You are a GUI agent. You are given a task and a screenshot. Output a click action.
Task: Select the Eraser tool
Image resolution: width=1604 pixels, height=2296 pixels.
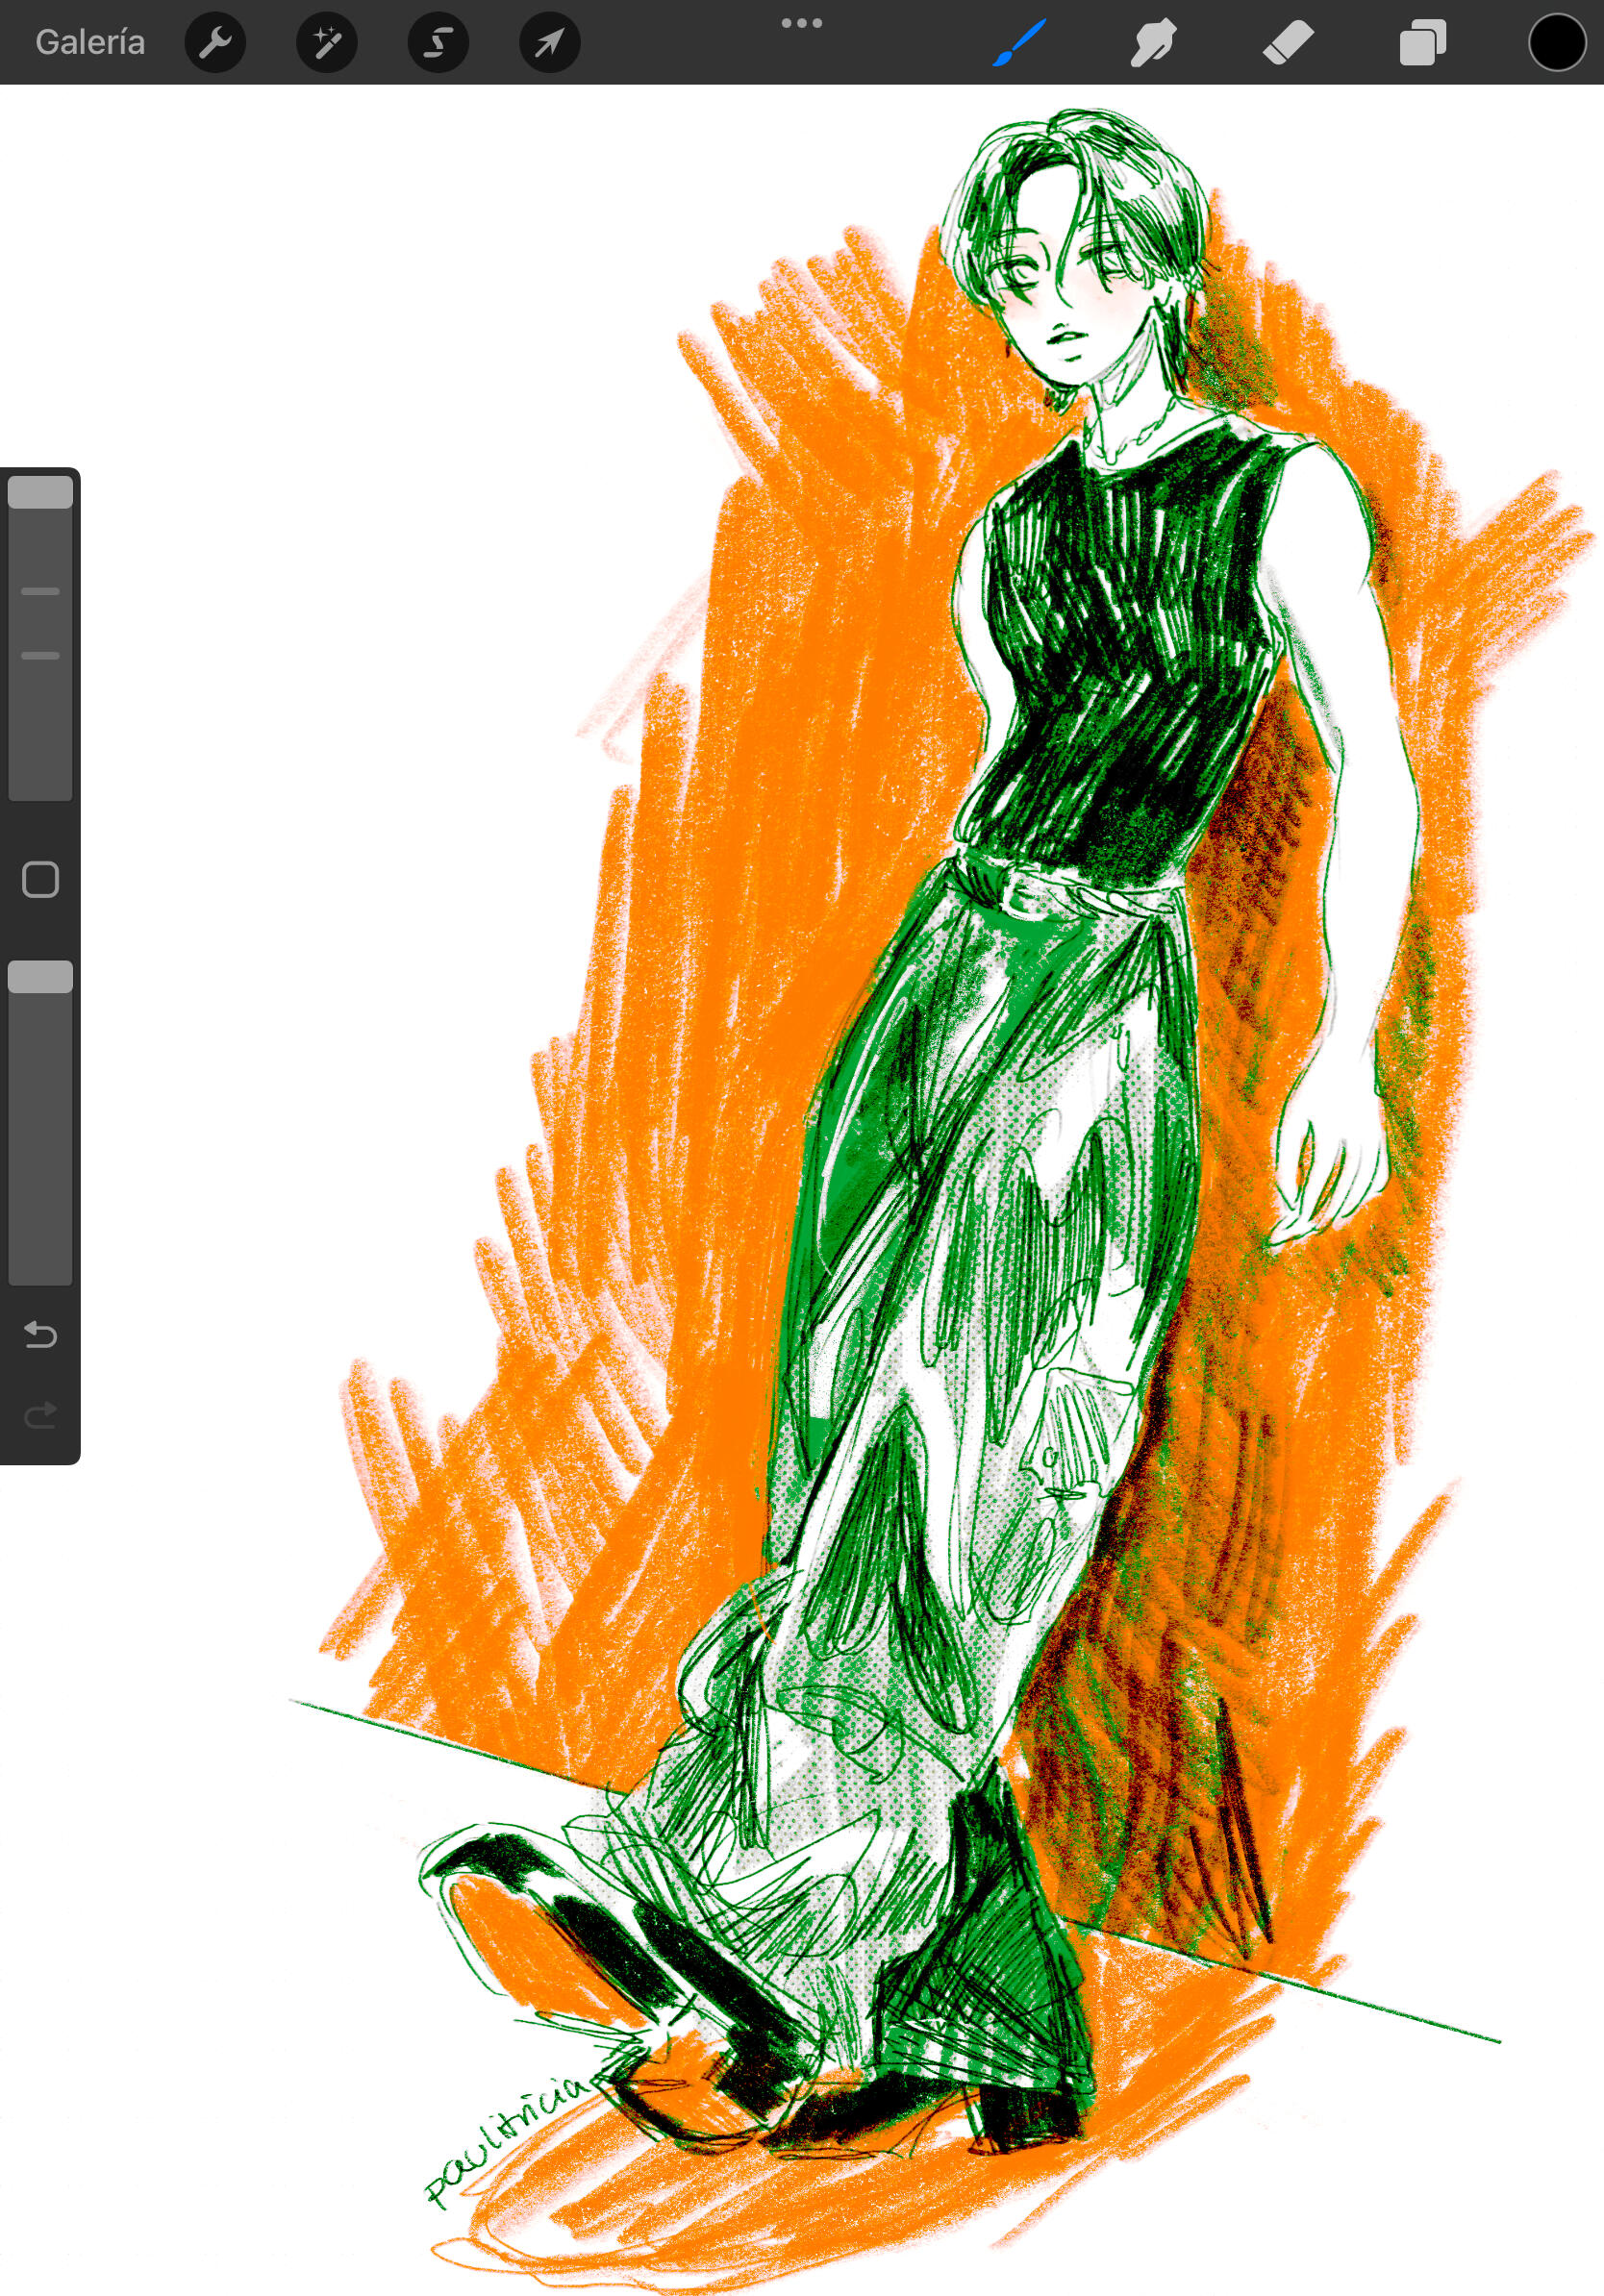1287,43
